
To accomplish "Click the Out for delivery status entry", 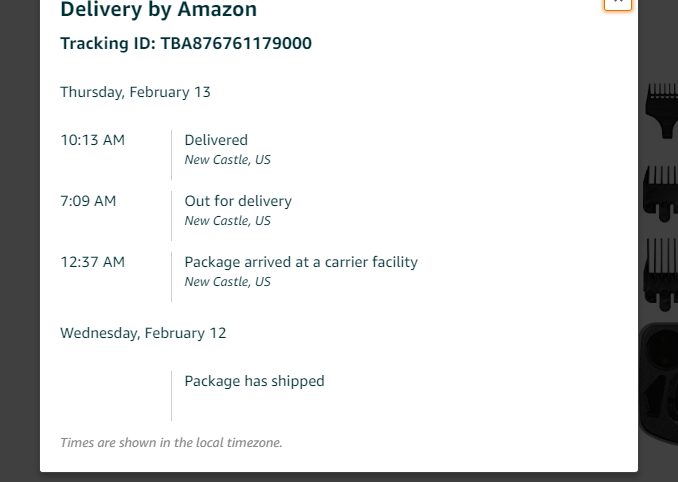I will (x=238, y=201).
